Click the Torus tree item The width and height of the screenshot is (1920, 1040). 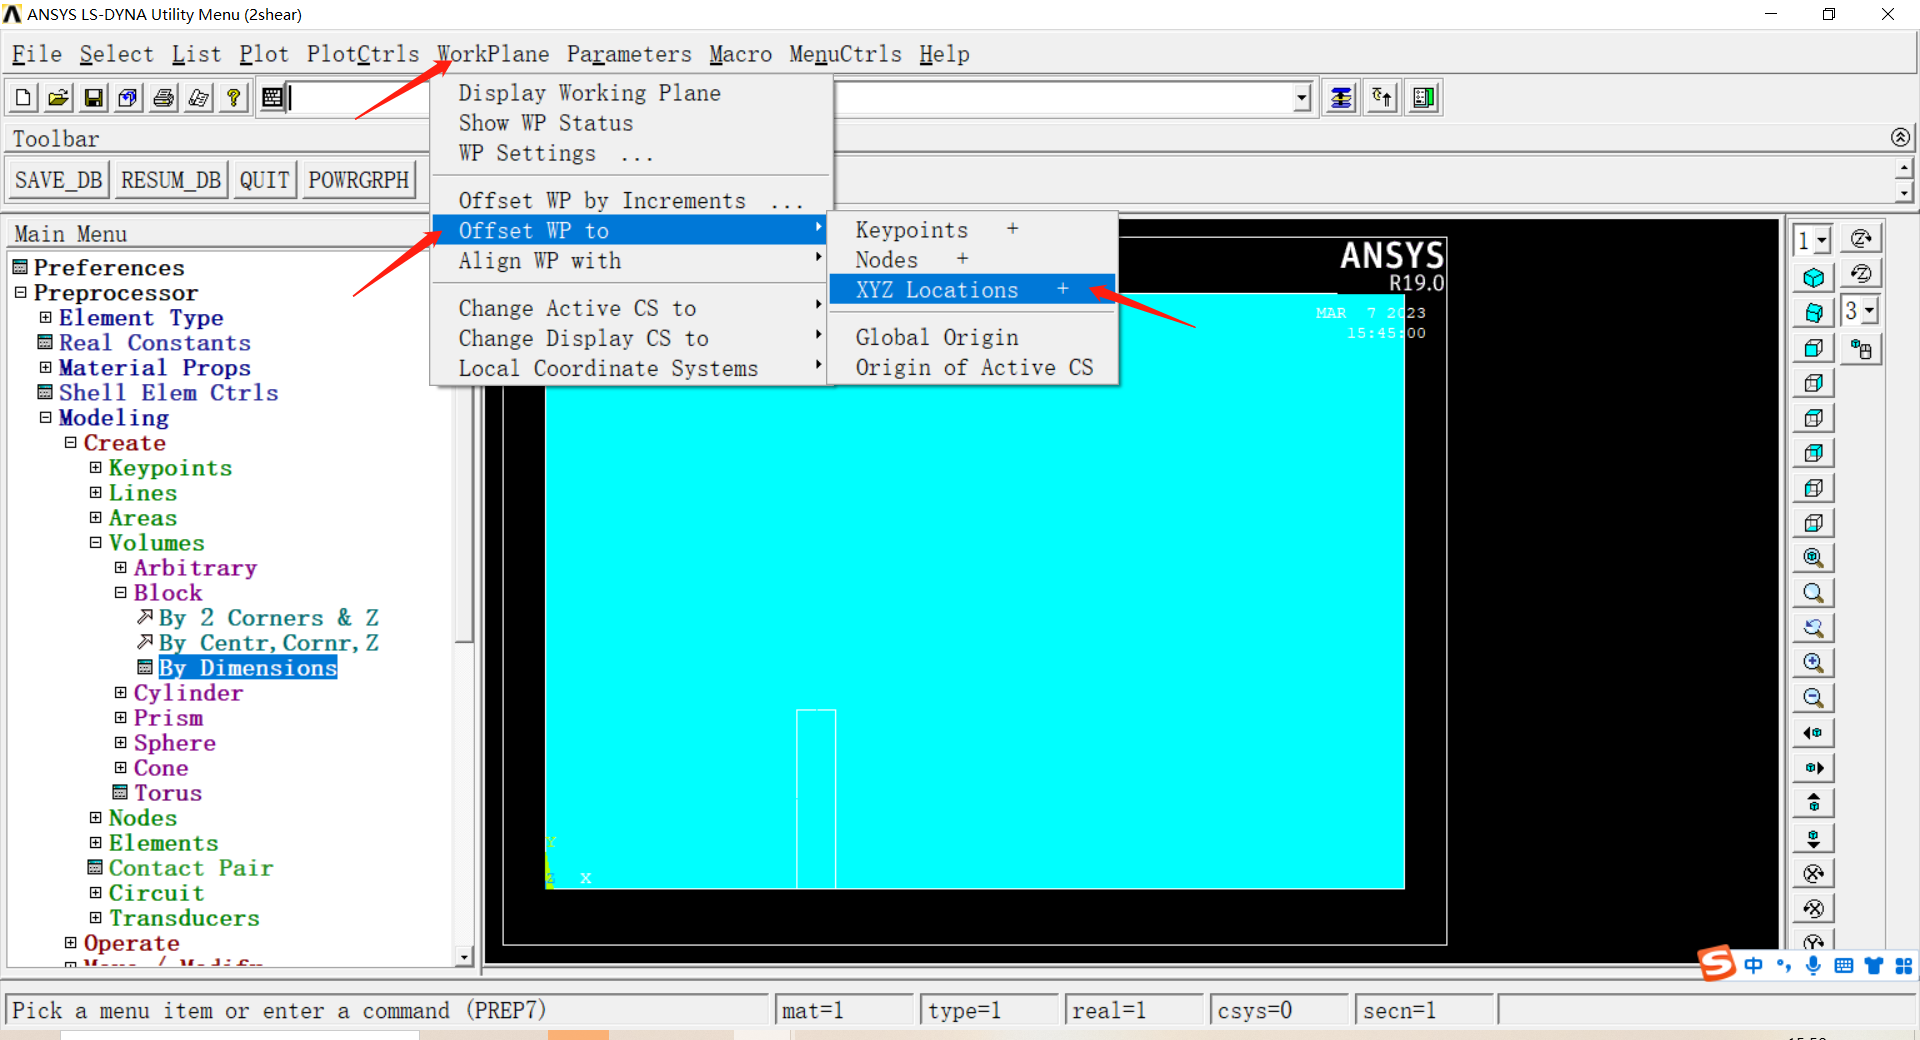click(x=168, y=792)
